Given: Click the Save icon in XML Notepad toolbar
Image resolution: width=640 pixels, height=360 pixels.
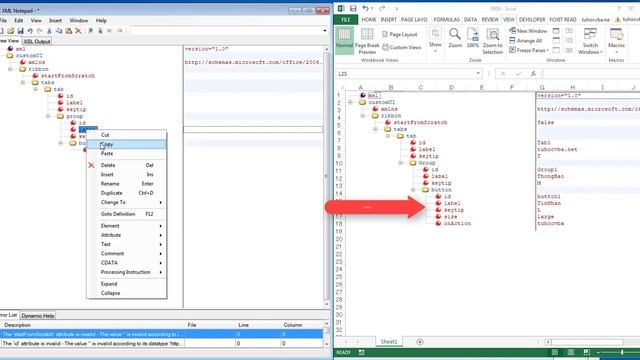Looking at the screenshot, I should [x=20, y=31].
